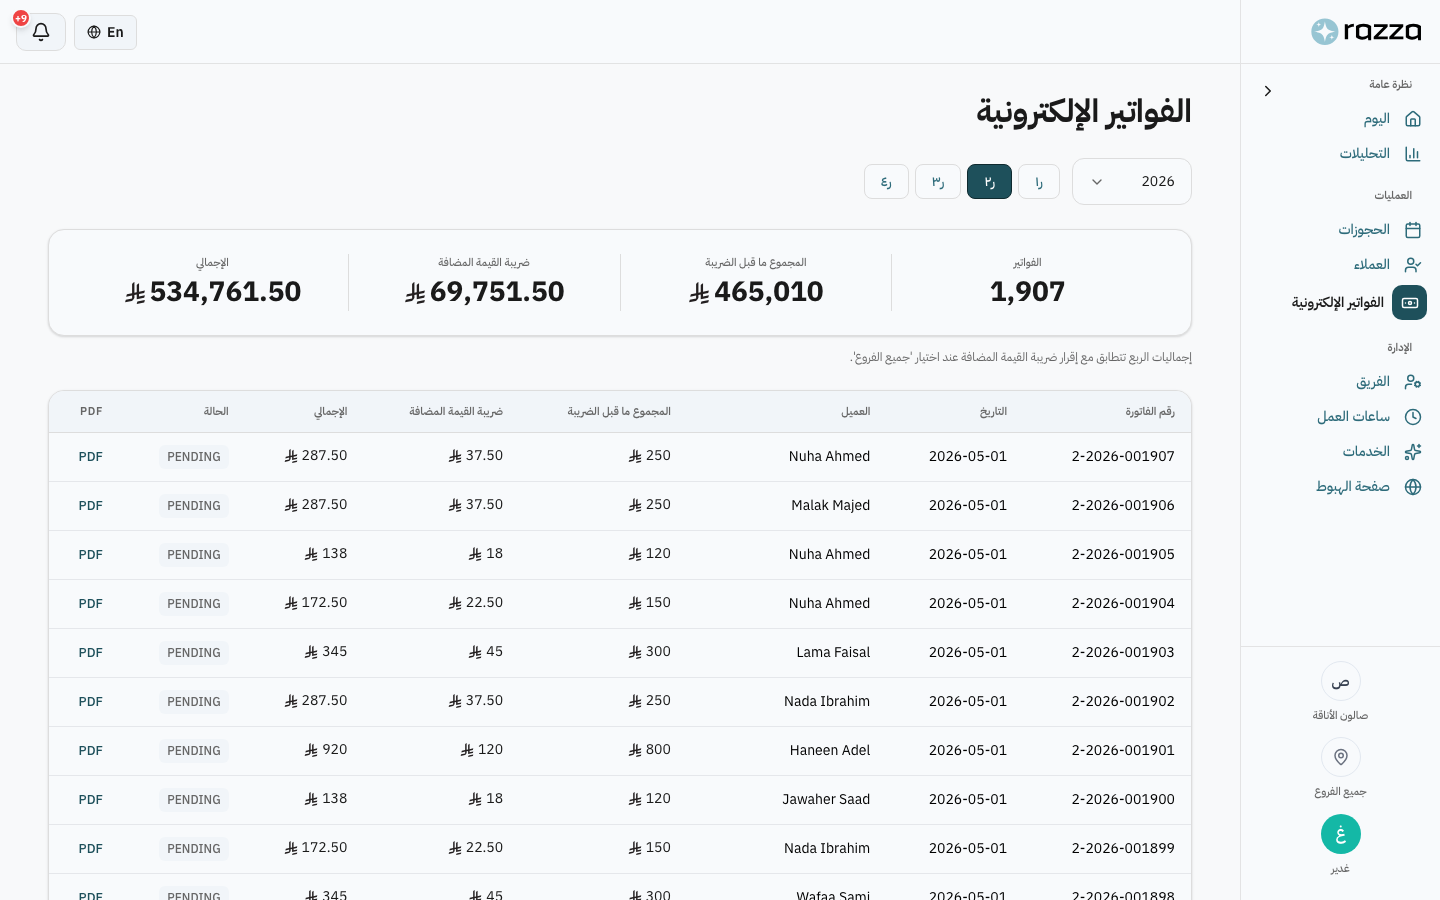This screenshot has height=900, width=1440.
Task: Open the الحجوزات calendar icon
Action: tap(1413, 230)
